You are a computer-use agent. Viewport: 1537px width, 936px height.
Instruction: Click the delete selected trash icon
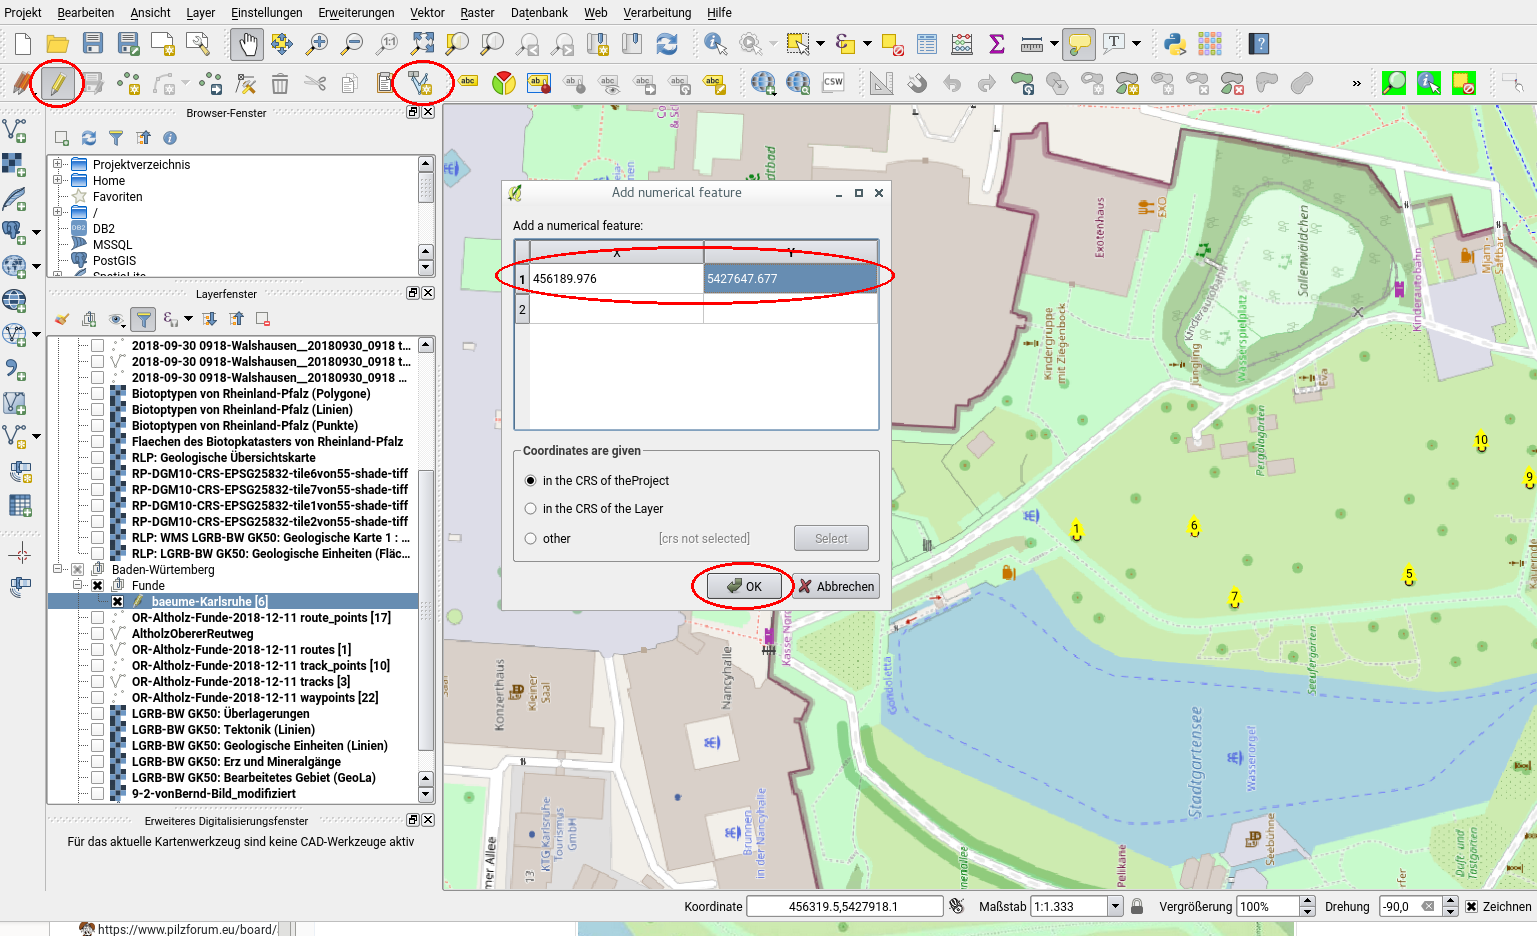point(280,84)
